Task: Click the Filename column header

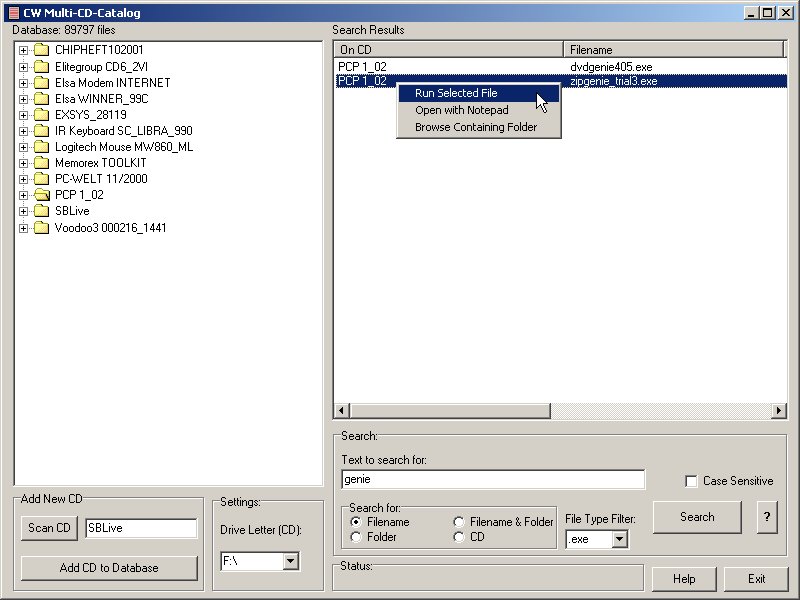Action: click(674, 49)
